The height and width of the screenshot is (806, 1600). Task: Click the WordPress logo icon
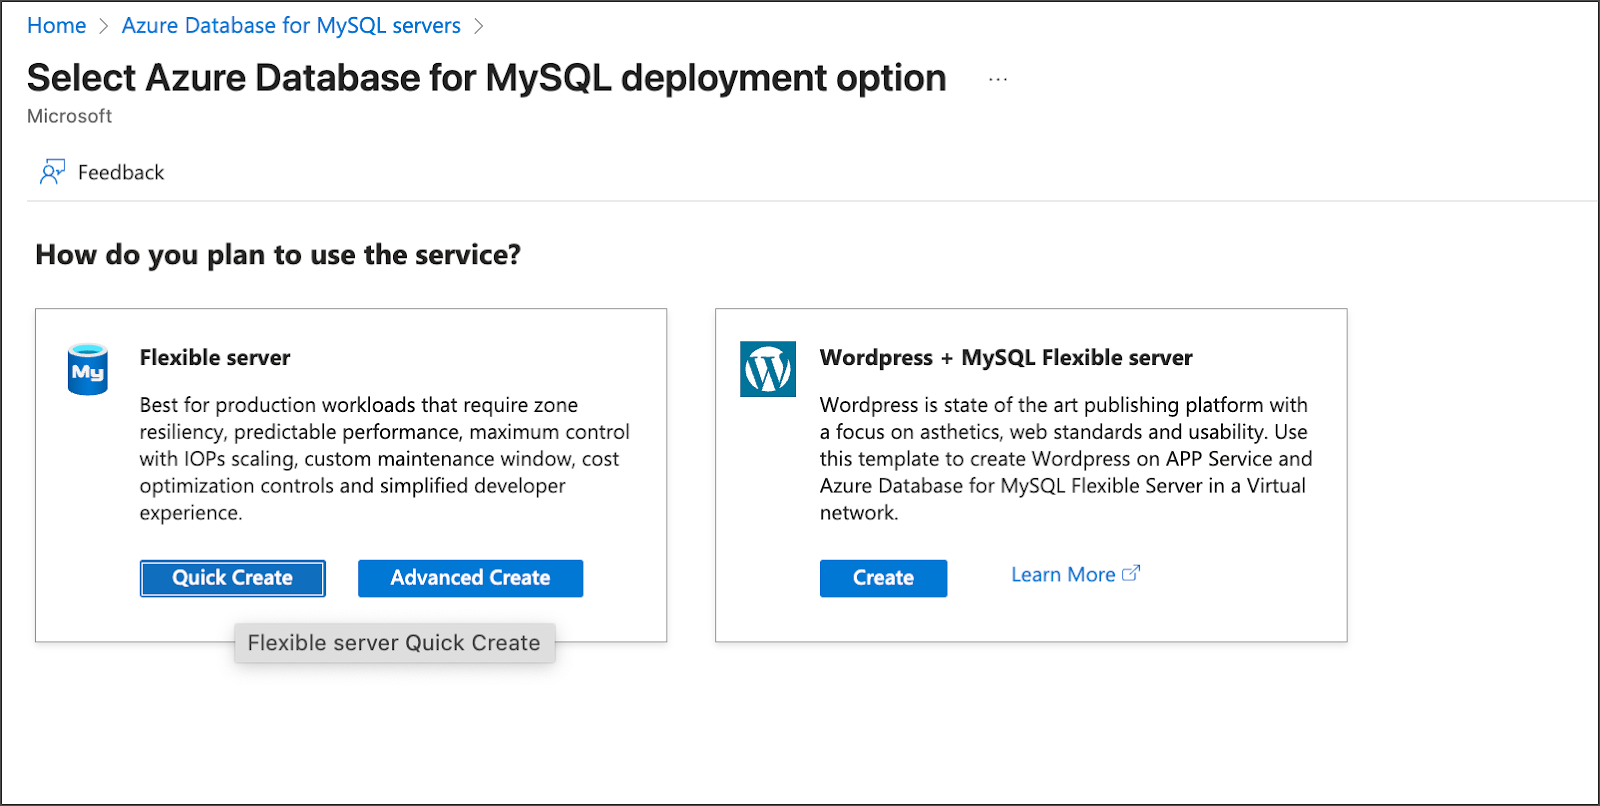click(x=767, y=369)
